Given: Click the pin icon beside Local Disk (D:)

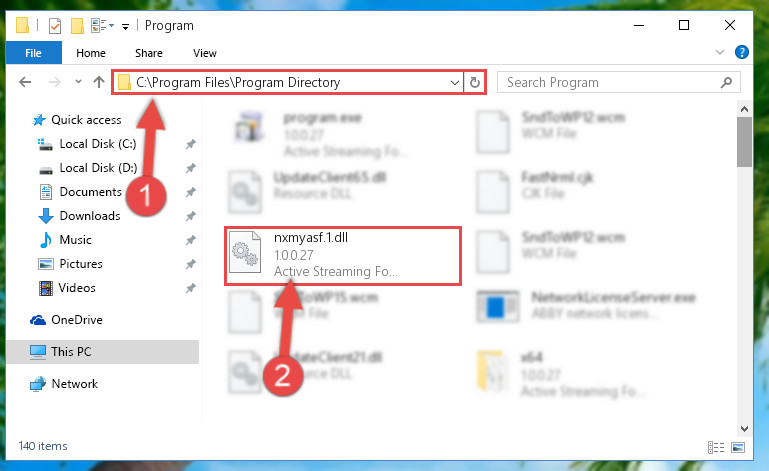Looking at the screenshot, I should (191, 168).
